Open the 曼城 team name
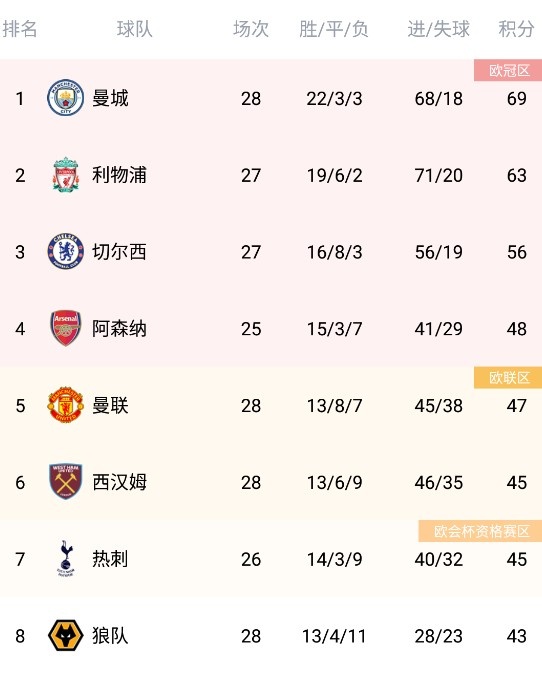Screen dimensions: 542x692 point(110,98)
